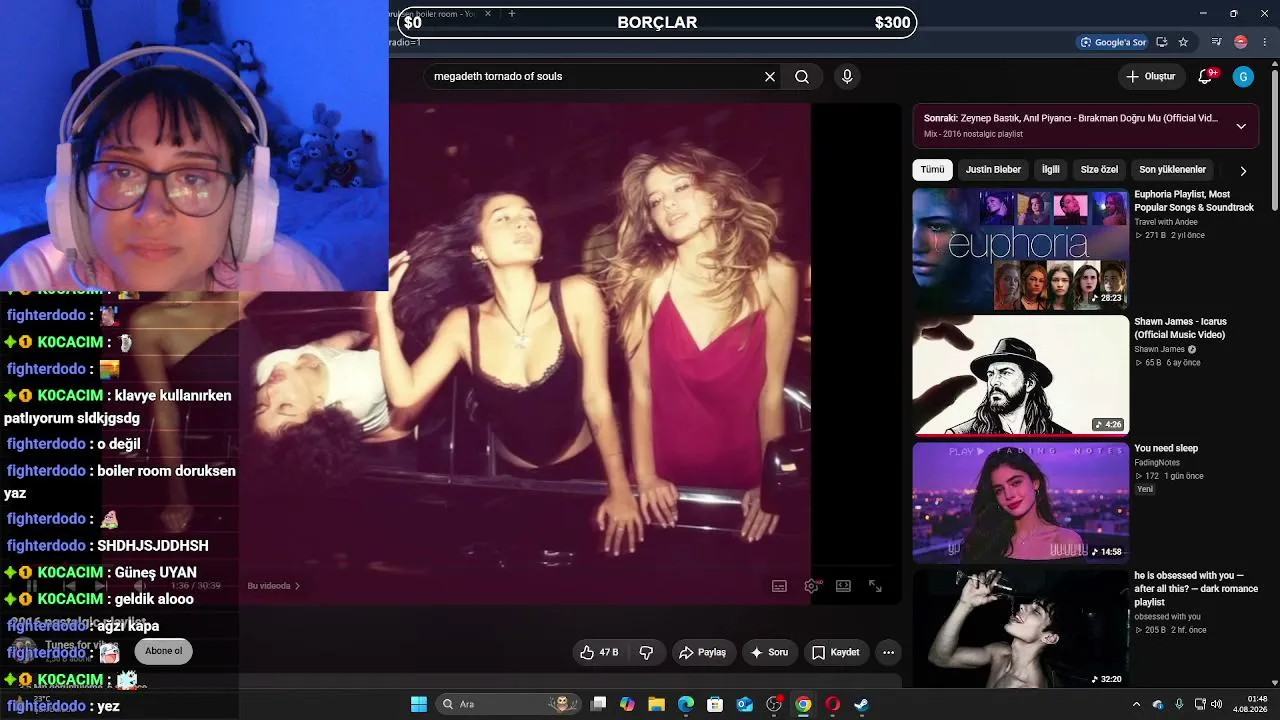Open the video player settings gear
Image resolution: width=1280 pixels, height=720 pixels.
pyautogui.click(x=811, y=586)
